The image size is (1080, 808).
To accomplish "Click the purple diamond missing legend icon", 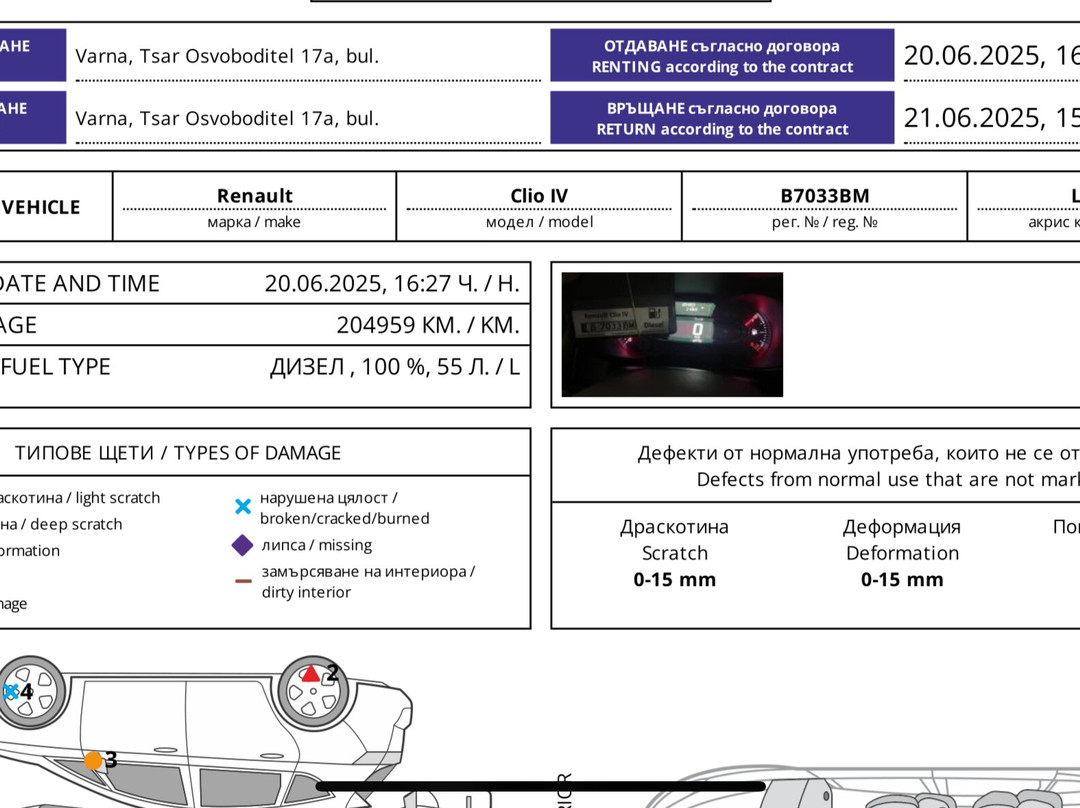I will coord(242,546).
